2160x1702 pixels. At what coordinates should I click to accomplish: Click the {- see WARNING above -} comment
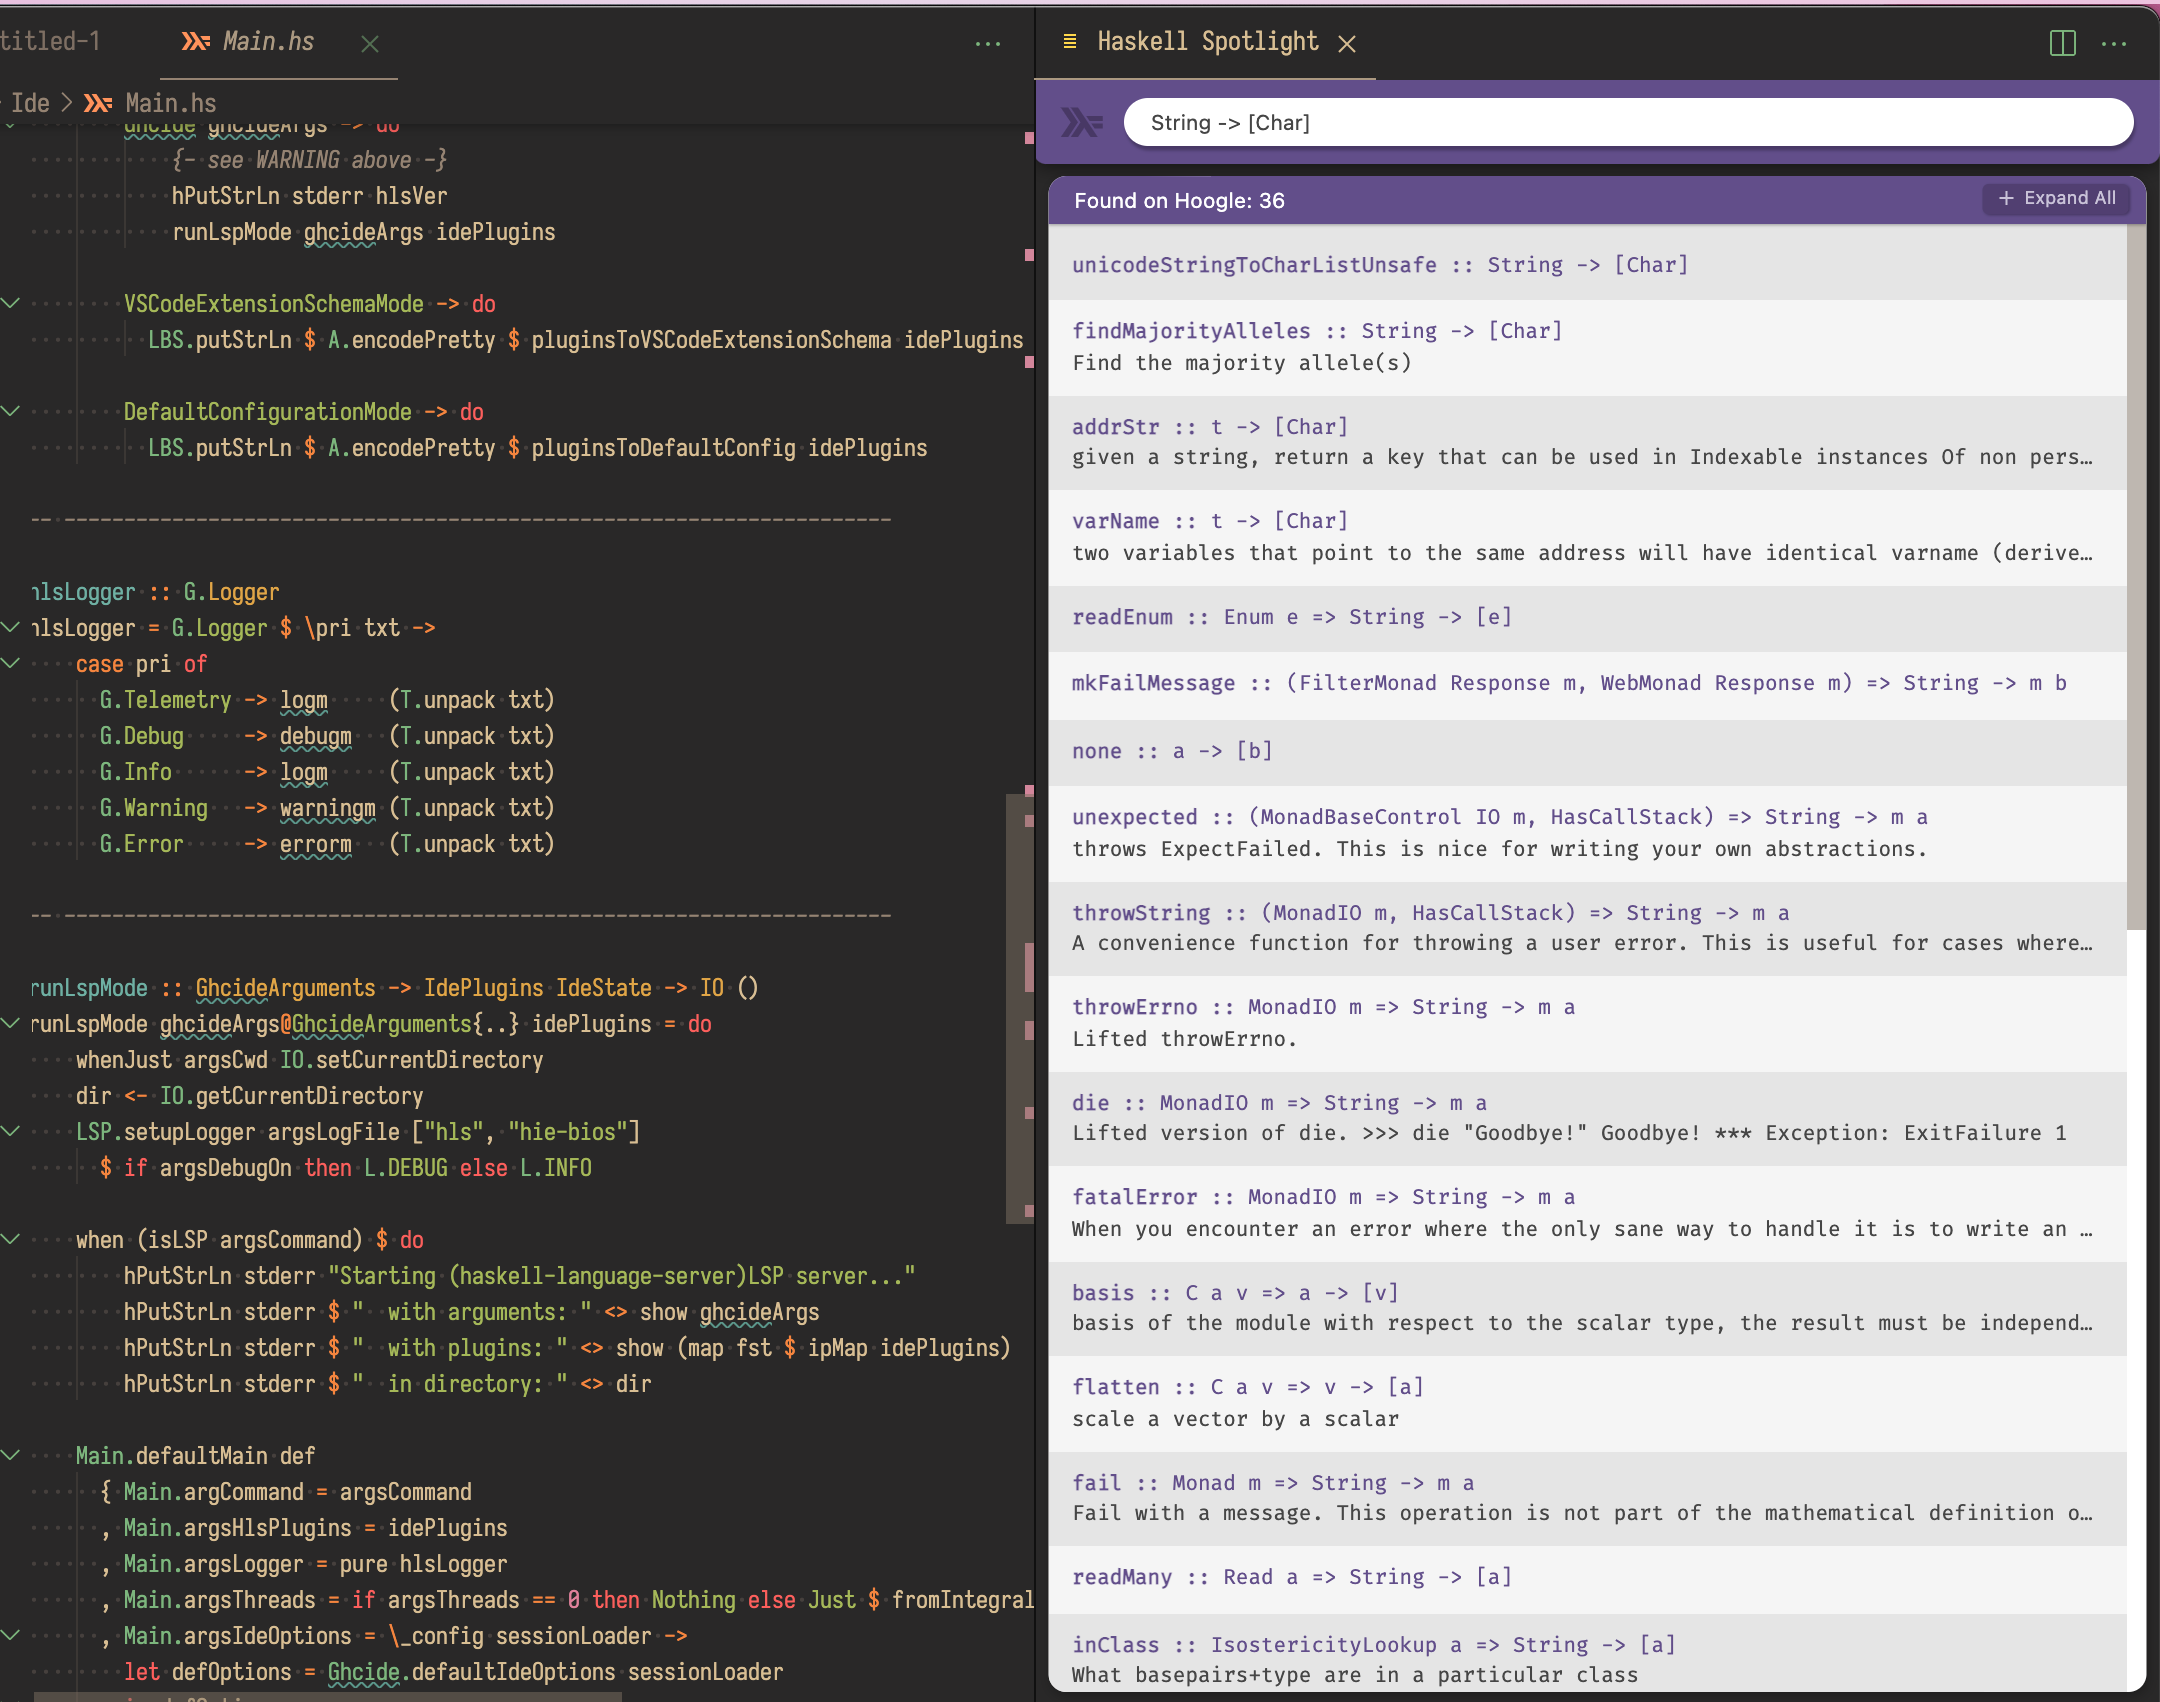tap(309, 160)
